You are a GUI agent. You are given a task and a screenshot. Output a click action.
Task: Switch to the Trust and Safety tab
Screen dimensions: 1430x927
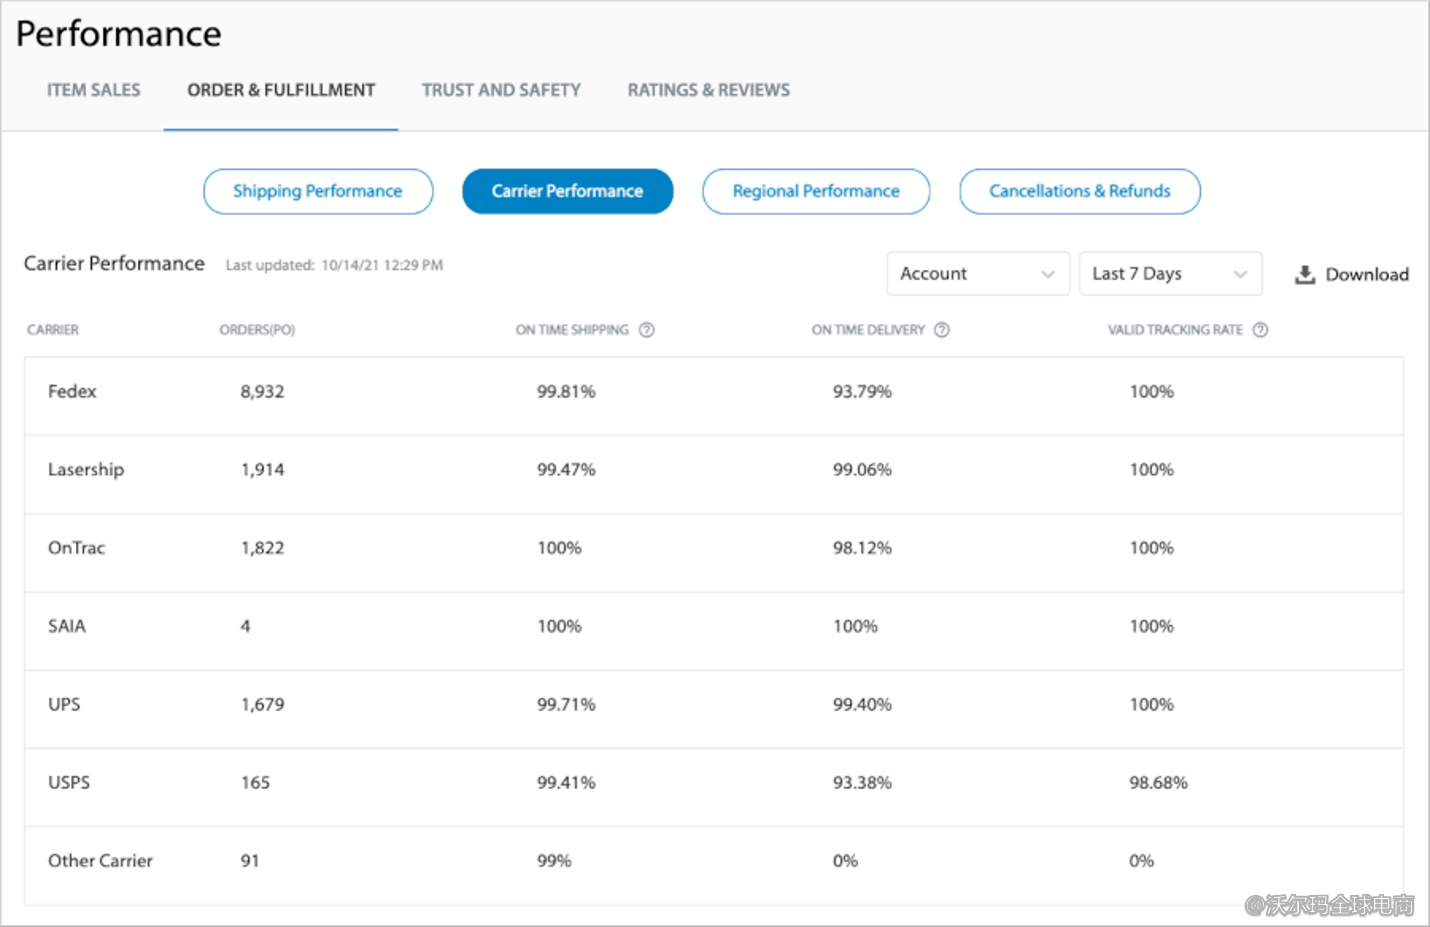coord(501,90)
